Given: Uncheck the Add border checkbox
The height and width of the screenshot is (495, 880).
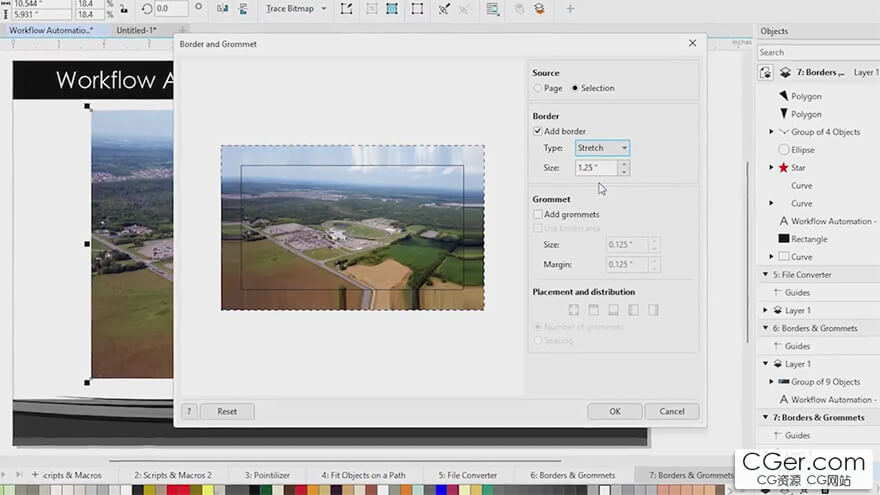Looking at the screenshot, I should 538,131.
